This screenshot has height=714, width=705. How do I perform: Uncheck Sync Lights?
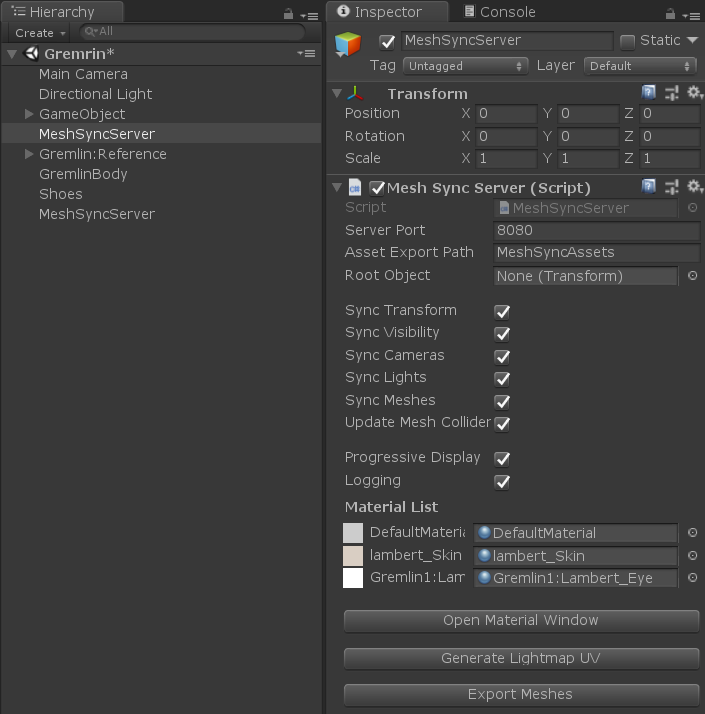point(502,379)
